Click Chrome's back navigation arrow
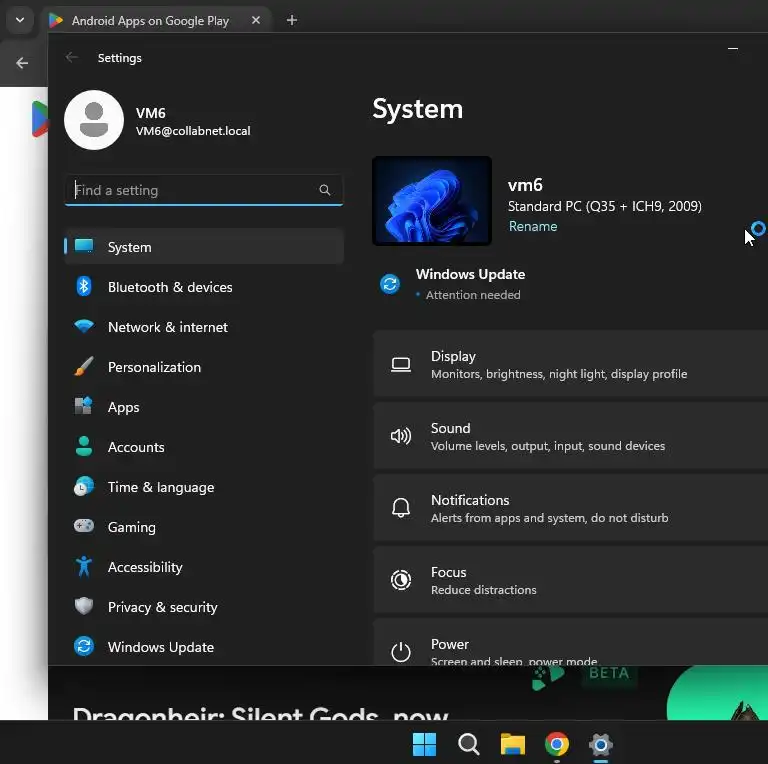This screenshot has height=764, width=768. [x=22, y=63]
